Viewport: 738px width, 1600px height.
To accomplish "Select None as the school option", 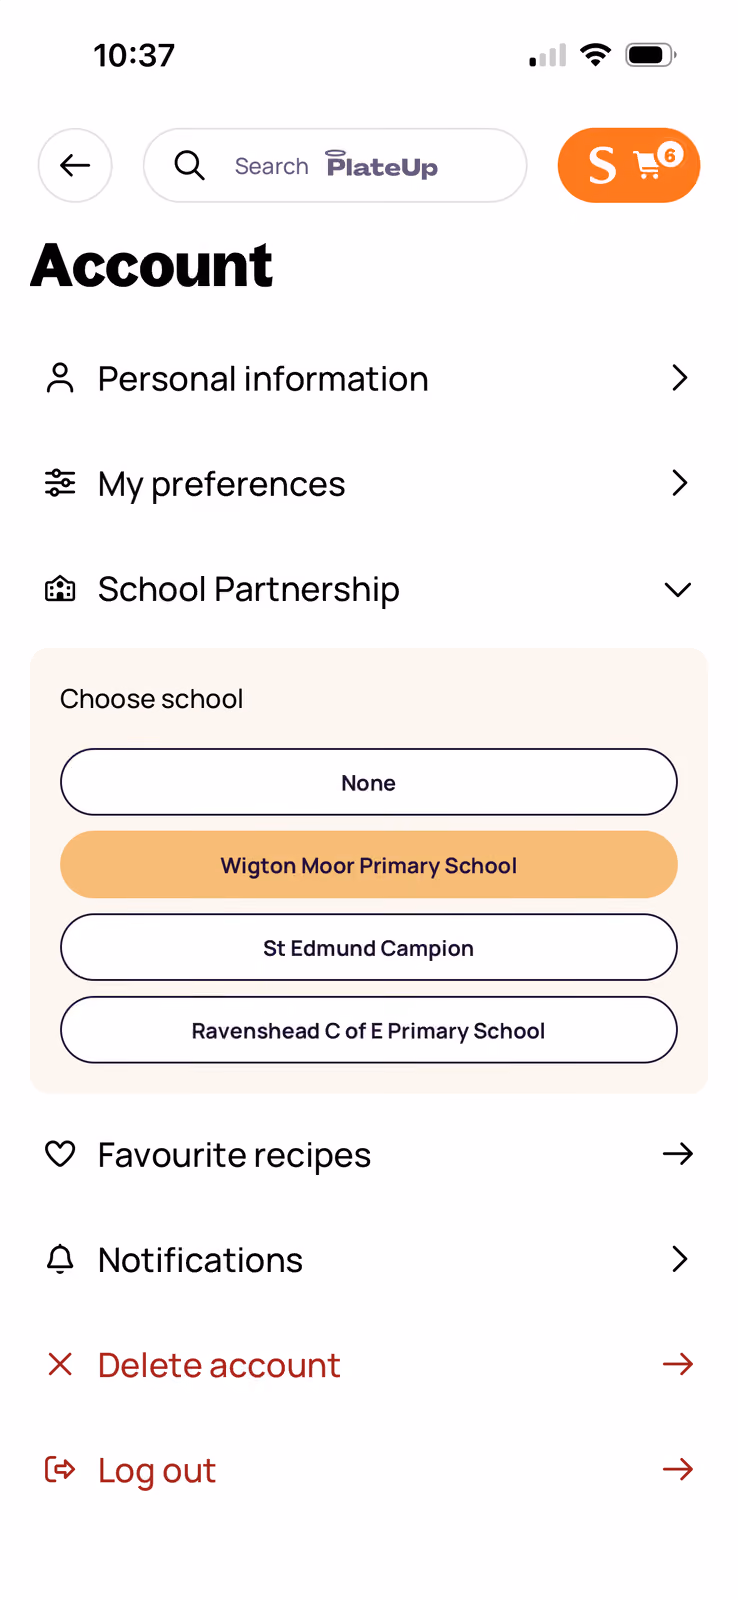I will click(x=369, y=782).
